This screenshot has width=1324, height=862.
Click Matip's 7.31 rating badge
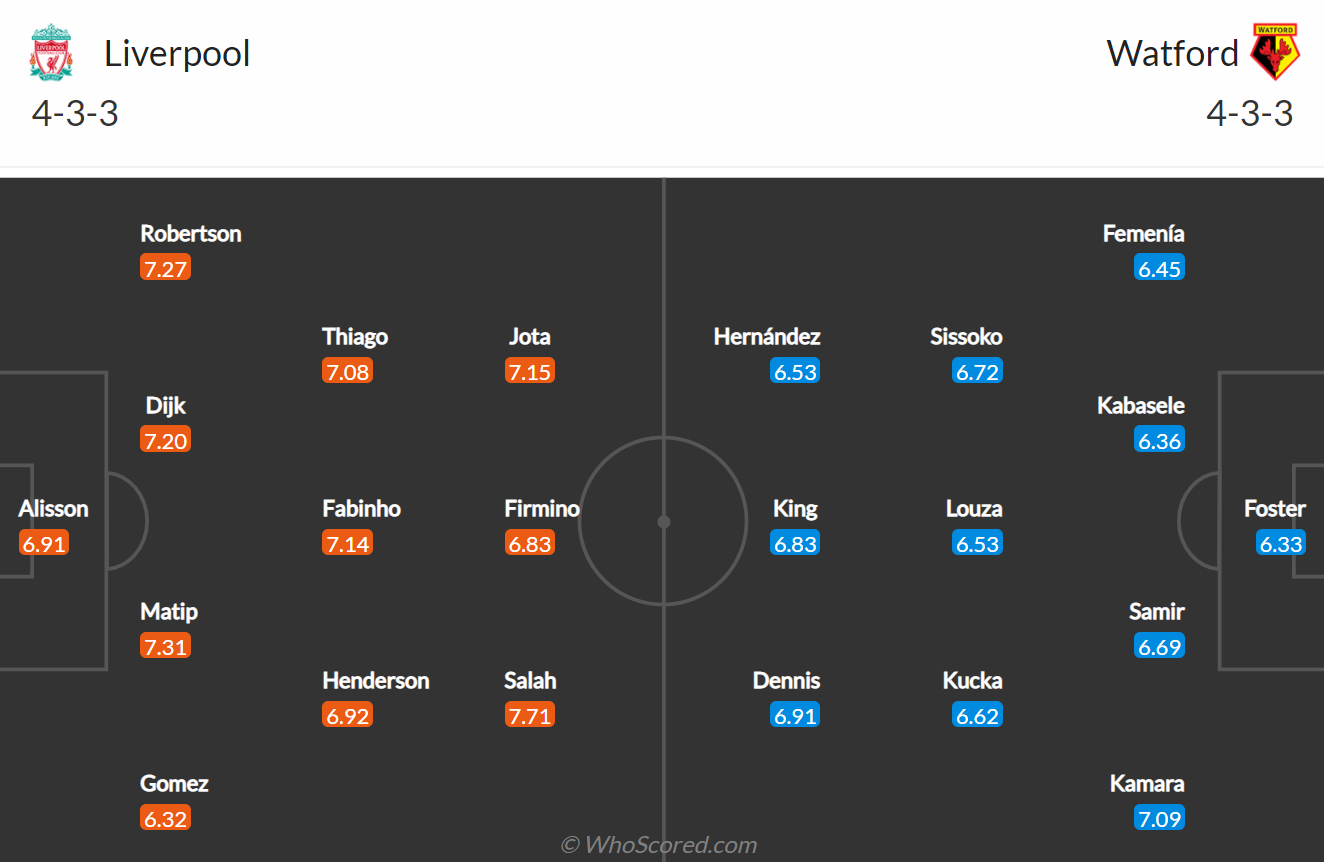pos(166,646)
